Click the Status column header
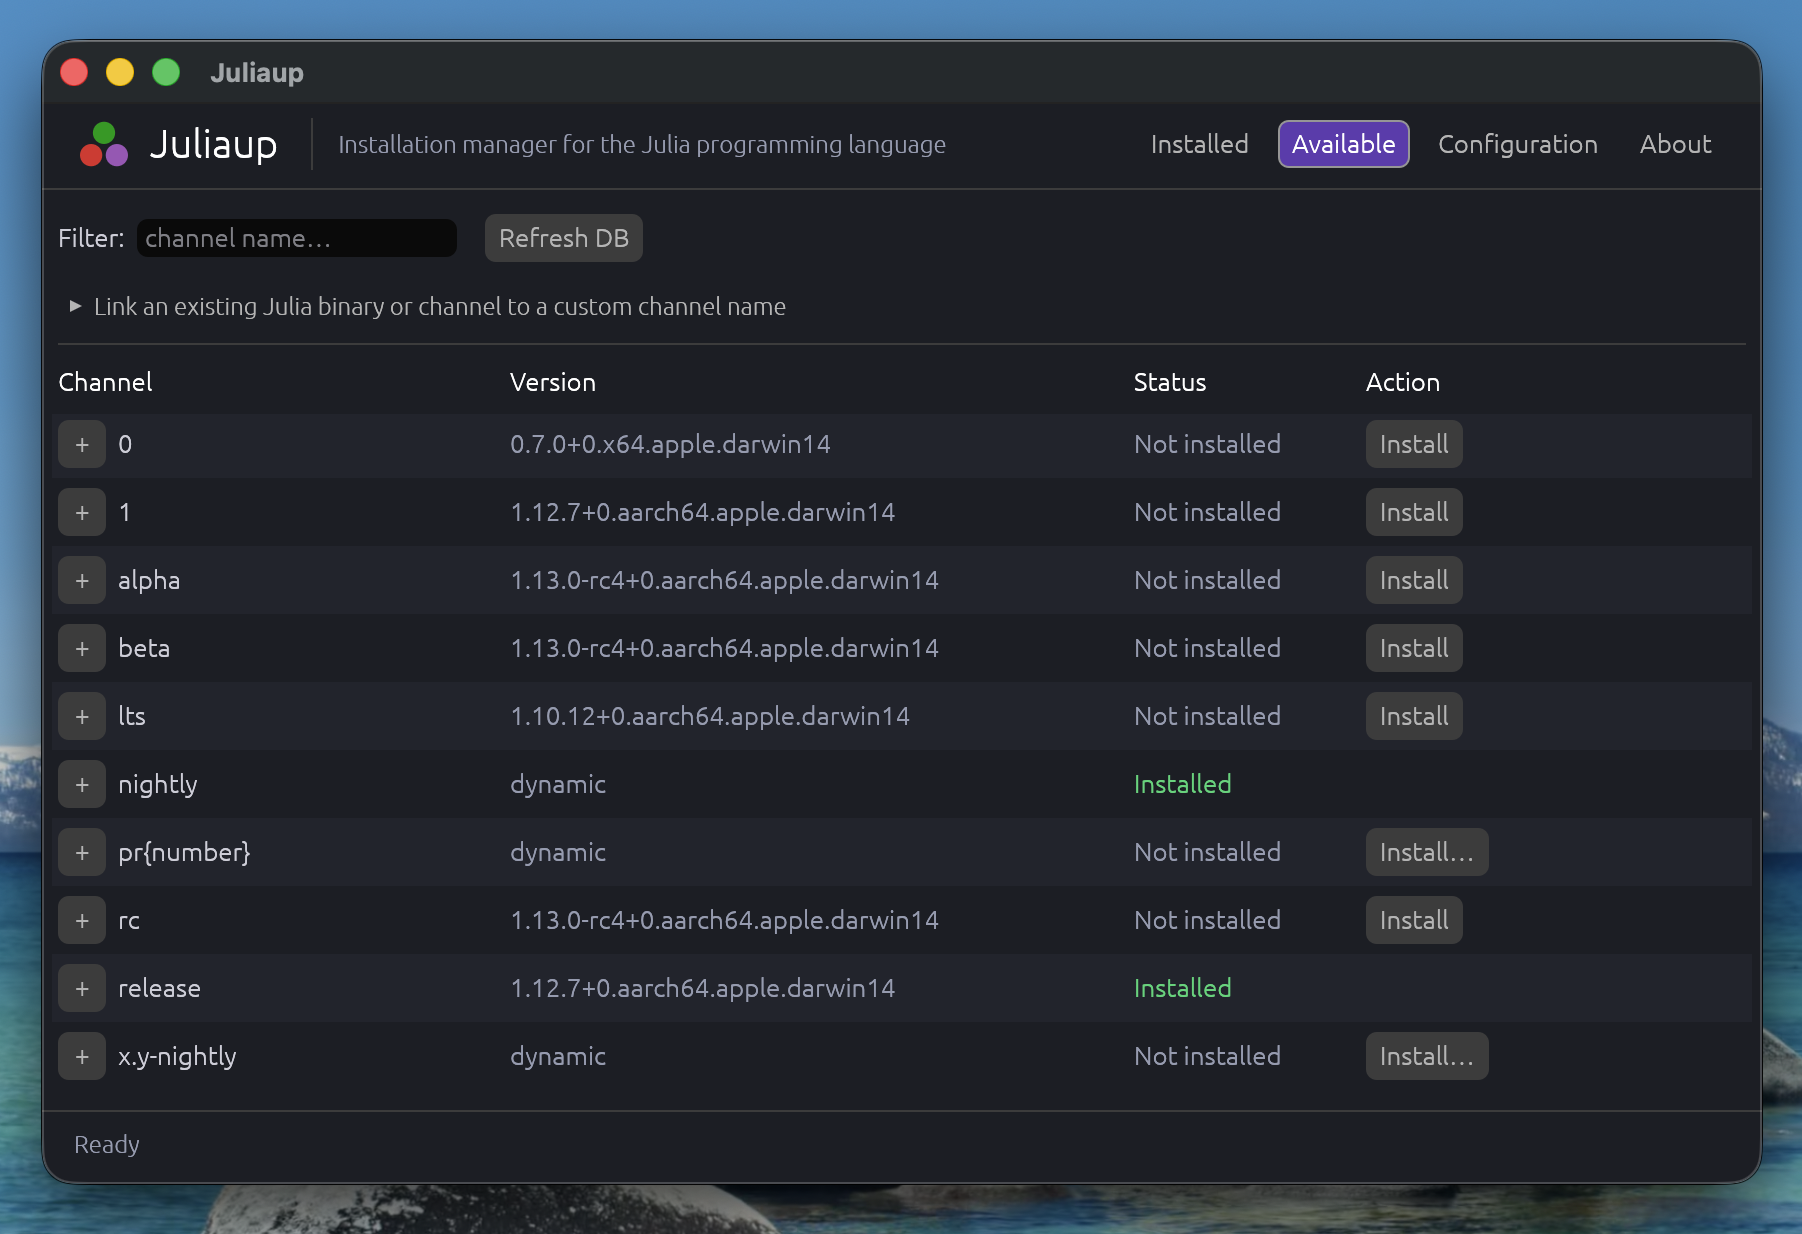 (1170, 382)
